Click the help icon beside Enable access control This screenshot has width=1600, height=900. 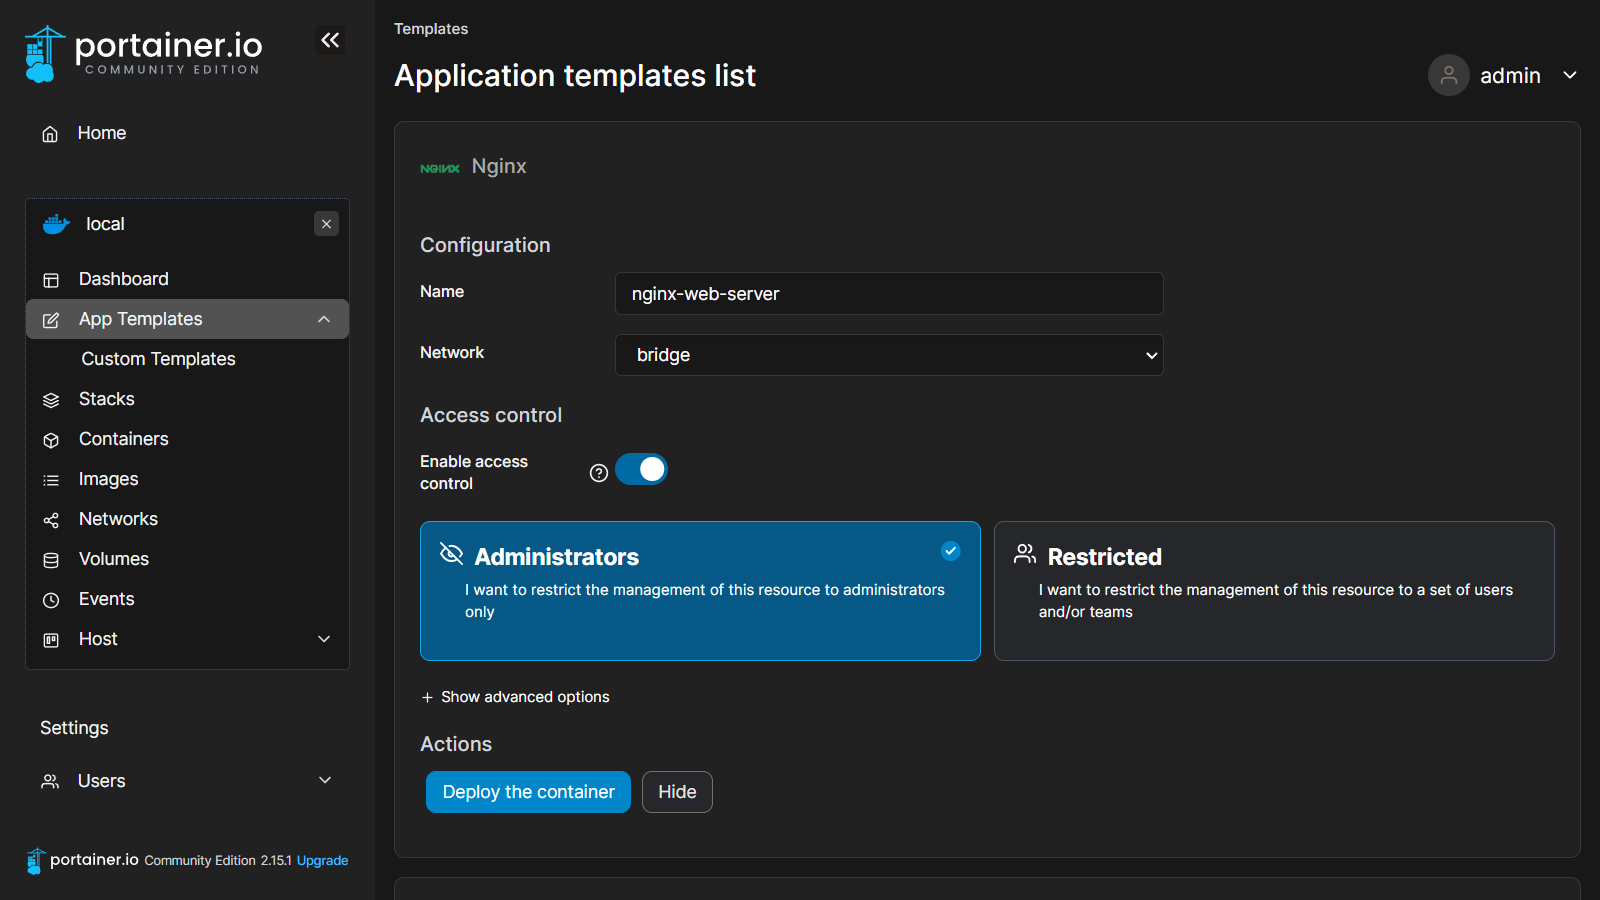tap(599, 473)
